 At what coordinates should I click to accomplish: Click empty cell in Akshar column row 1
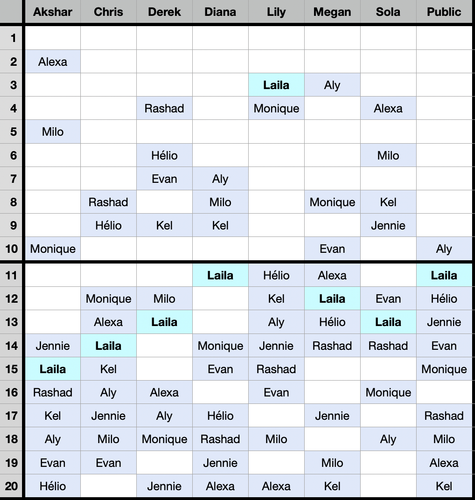click(53, 38)
